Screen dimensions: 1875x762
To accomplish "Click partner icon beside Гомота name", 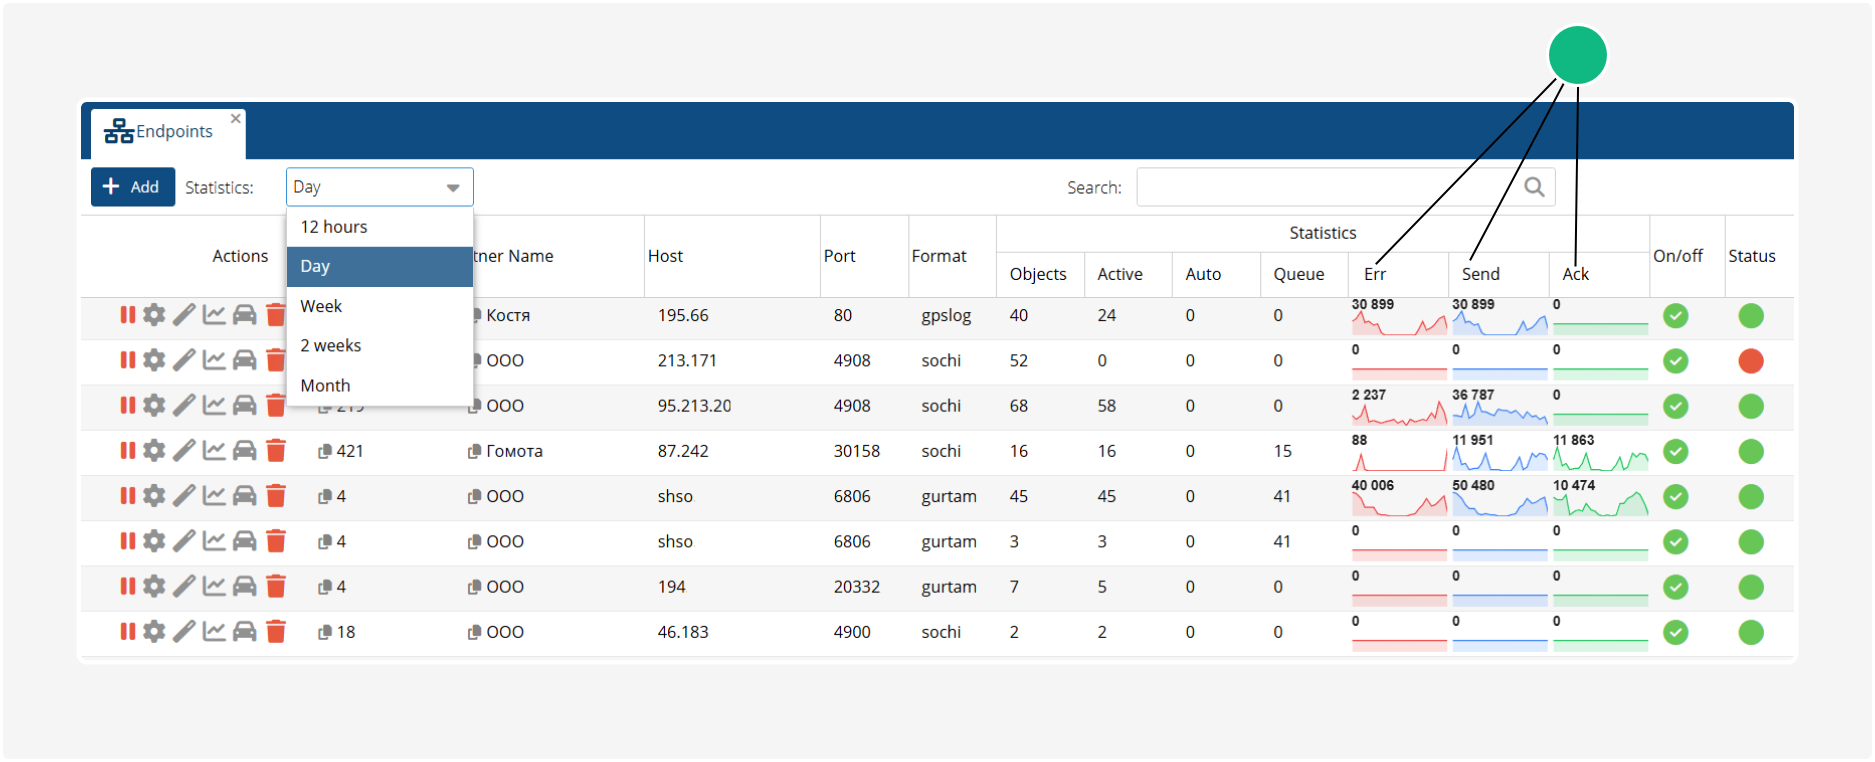I will coord(474,451).
